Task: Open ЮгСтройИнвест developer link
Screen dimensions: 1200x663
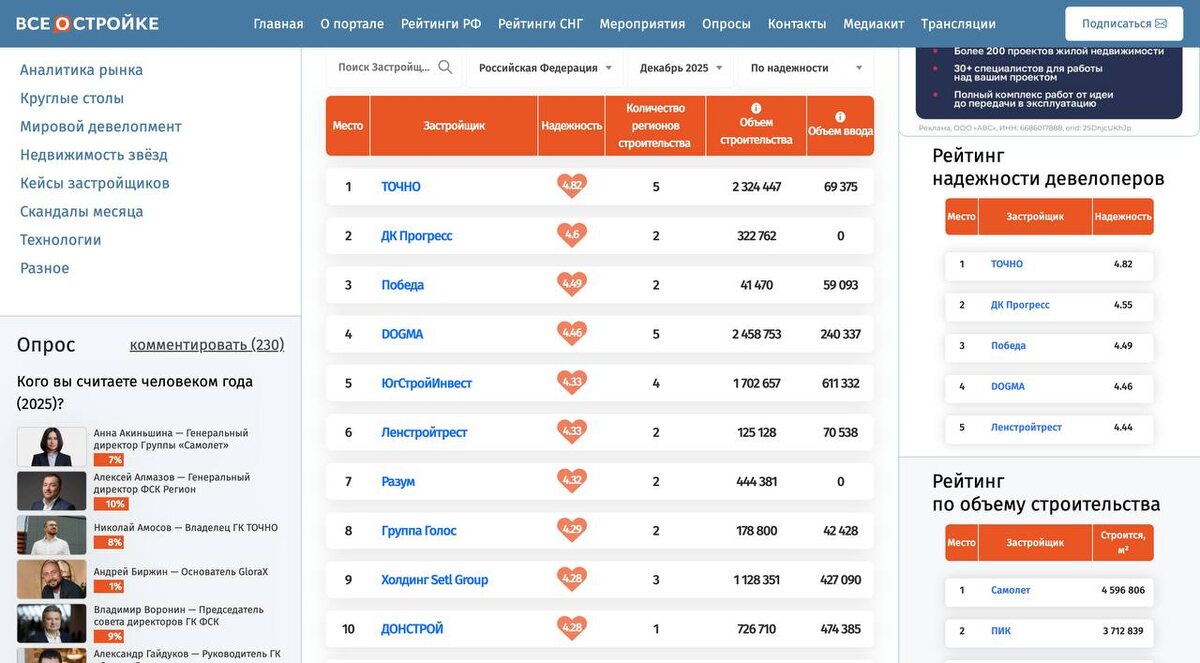Action: click(x=426, y=383)
